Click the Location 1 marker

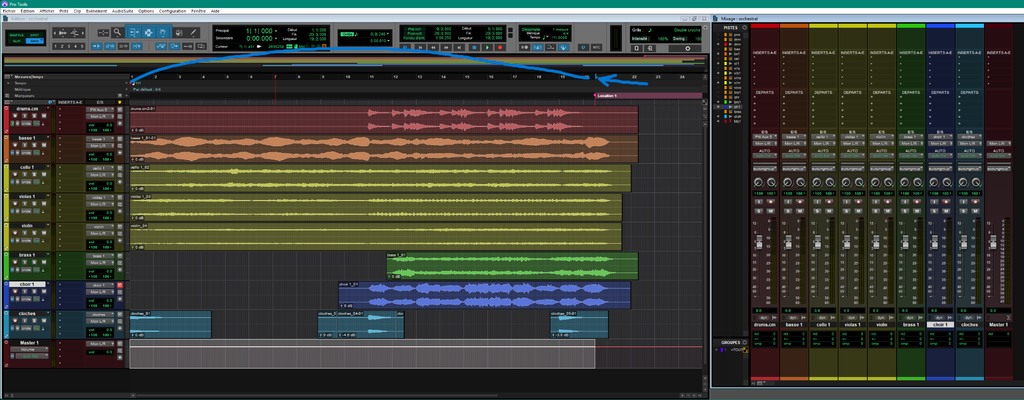pyautogui.click(x=607, y=96)
